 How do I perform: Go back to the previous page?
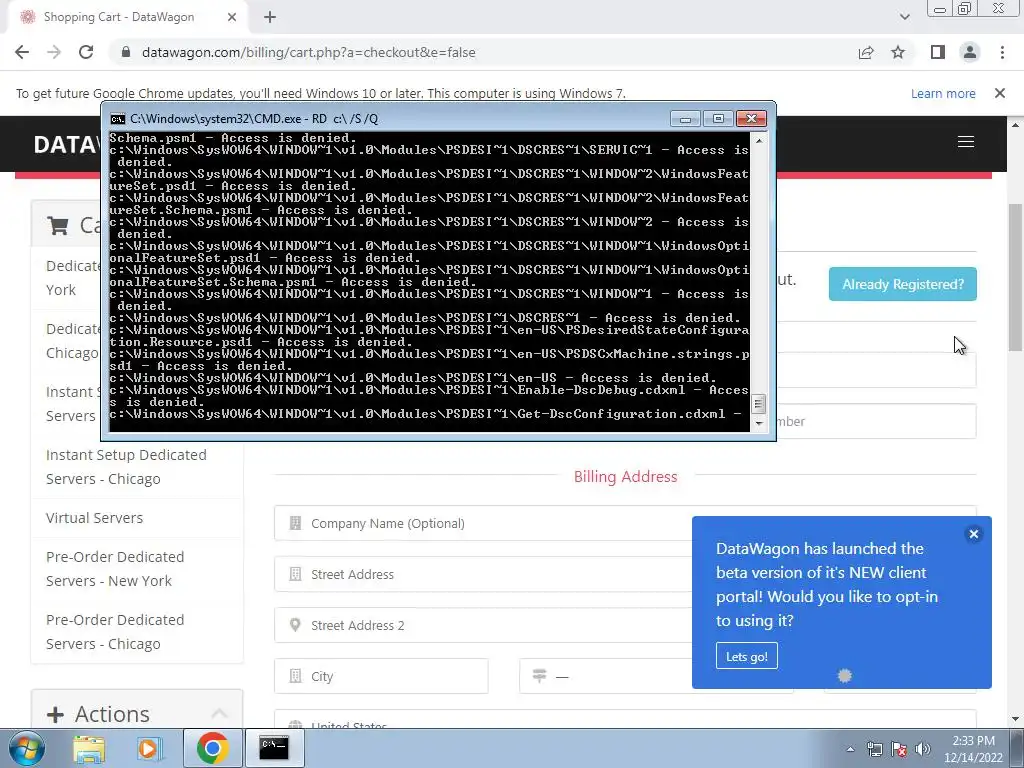[22, 52]
